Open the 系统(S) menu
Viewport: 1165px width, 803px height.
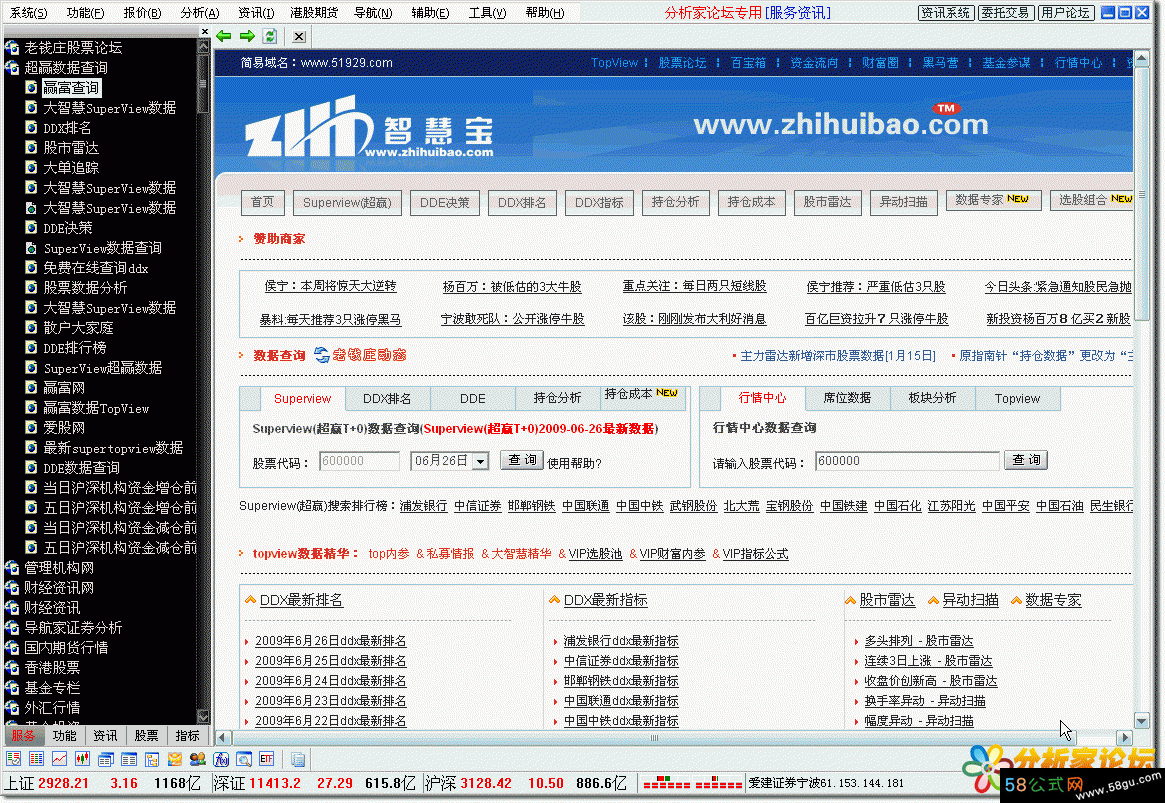pos(28,13)
